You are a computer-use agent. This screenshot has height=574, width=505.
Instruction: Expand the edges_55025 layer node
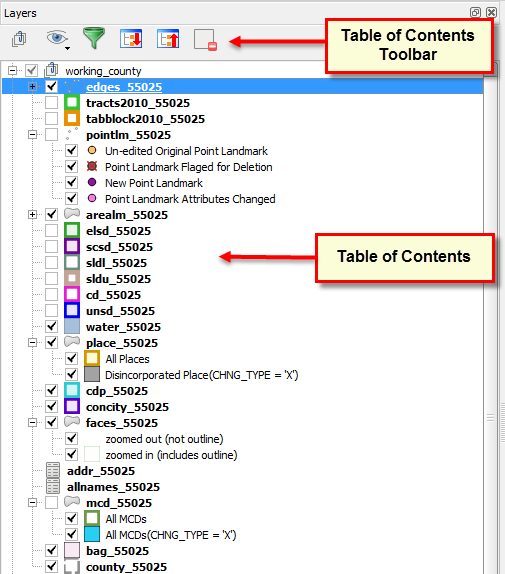[x=33, y=87]
